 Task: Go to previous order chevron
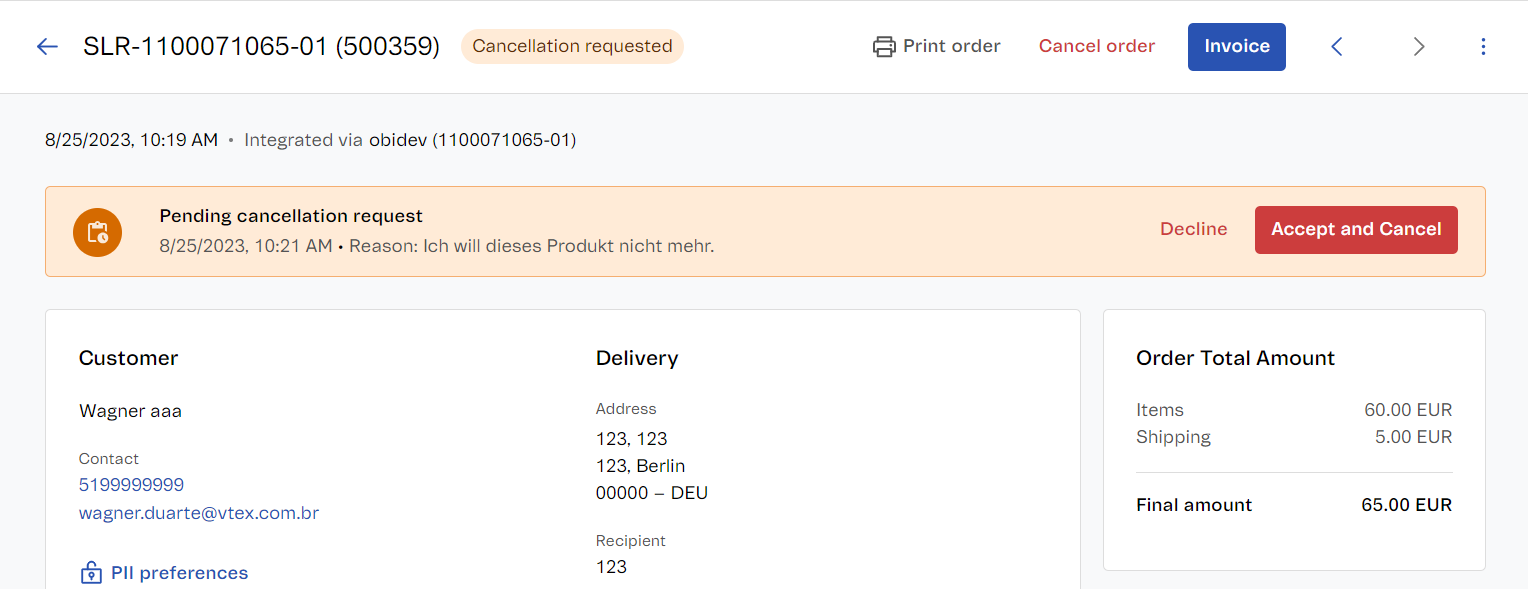(1337, 47)
